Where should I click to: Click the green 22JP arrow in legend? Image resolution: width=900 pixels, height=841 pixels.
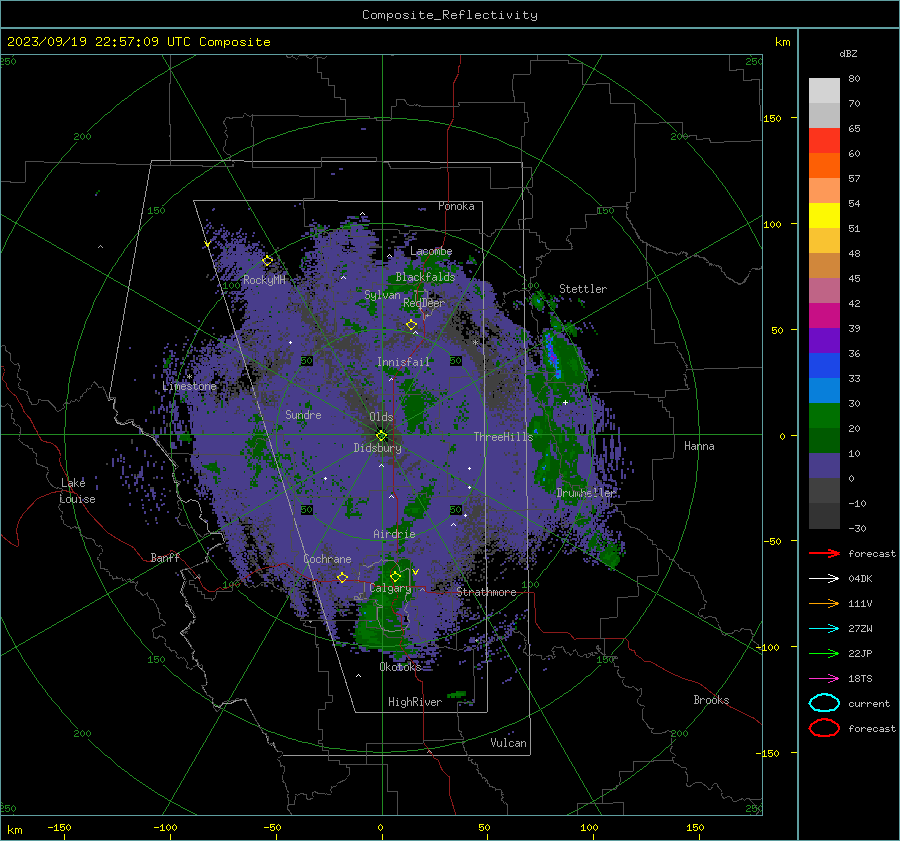[824, 653]
